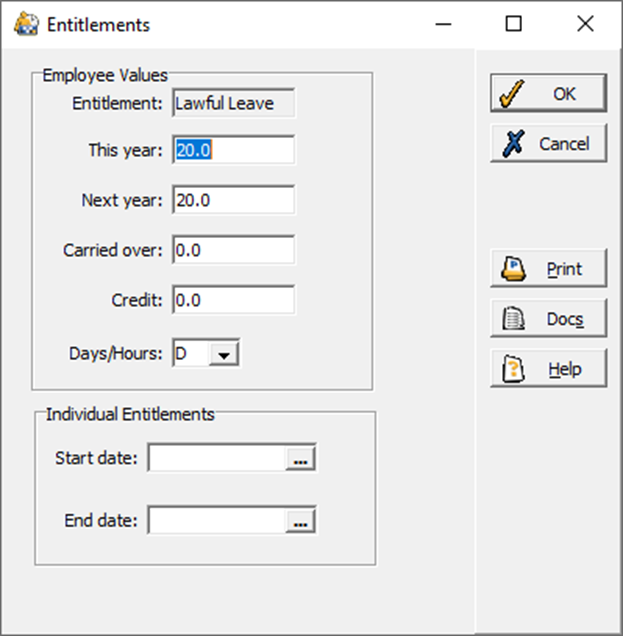The height and width of the screenshot is (636, 623).
Task: Open the End date picker ellipsis button
Action: (300, 520)
